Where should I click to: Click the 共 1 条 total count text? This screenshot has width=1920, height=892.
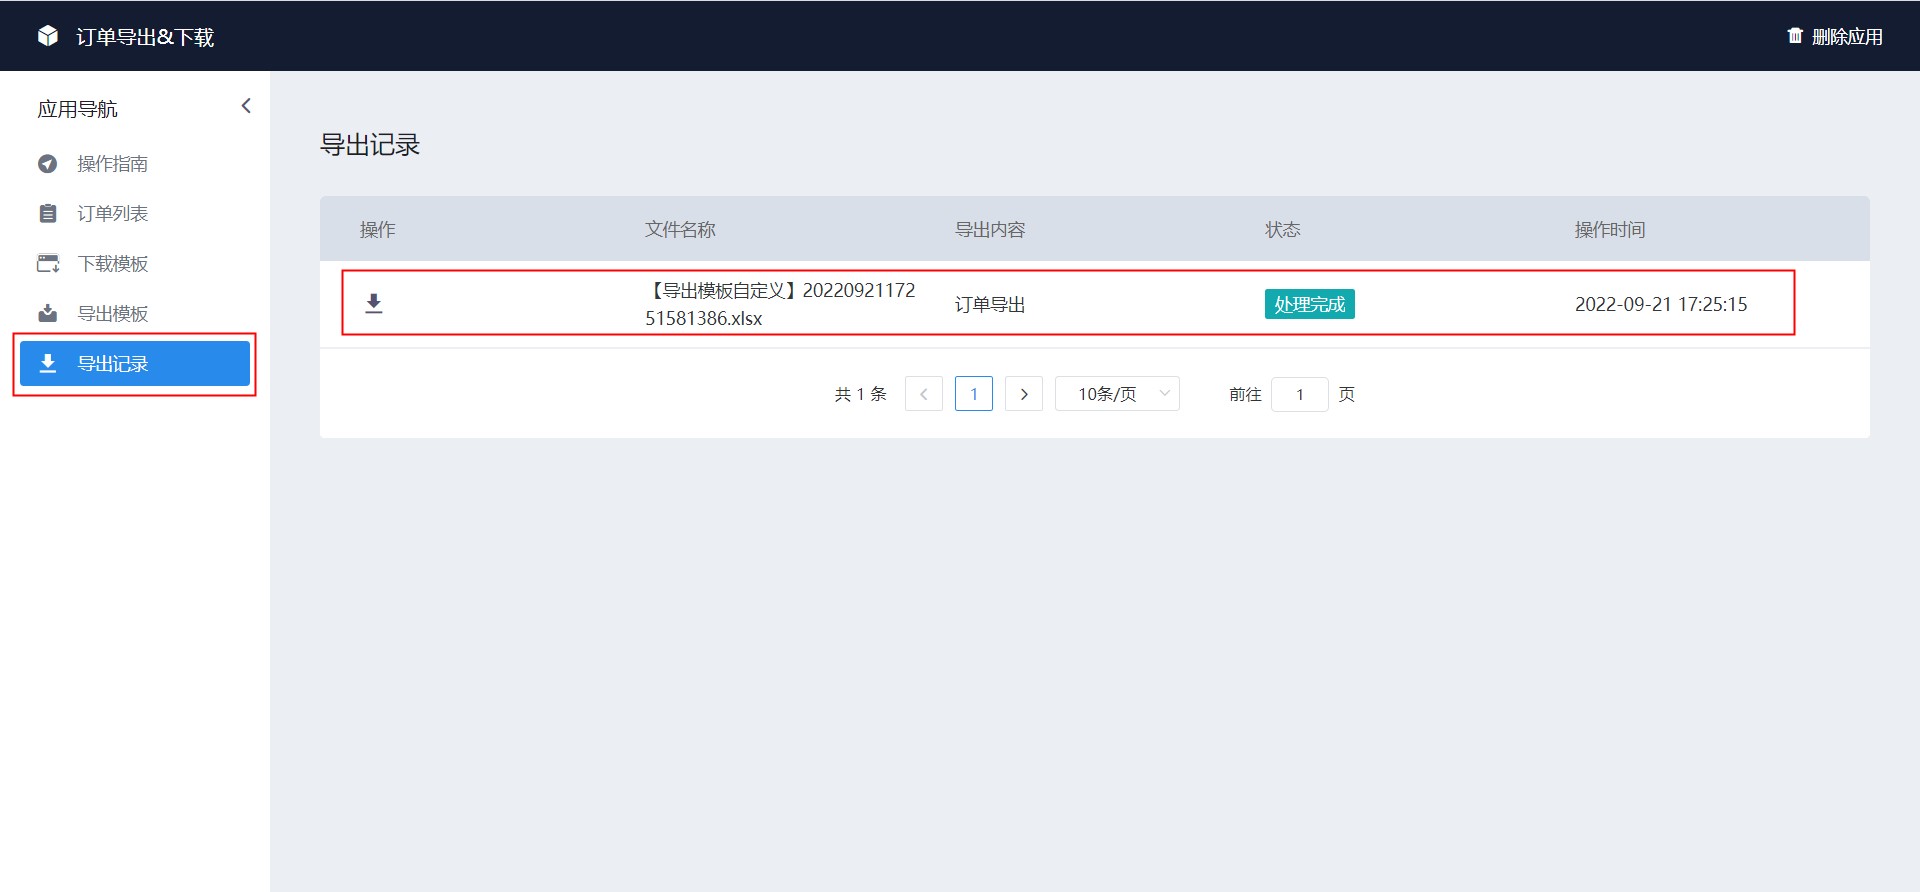coord(861,394)
